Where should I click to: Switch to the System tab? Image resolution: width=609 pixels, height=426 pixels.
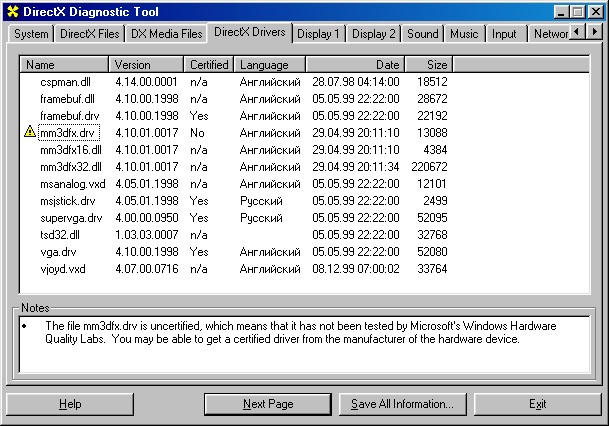pyautogui.click(x=31, y=34)
